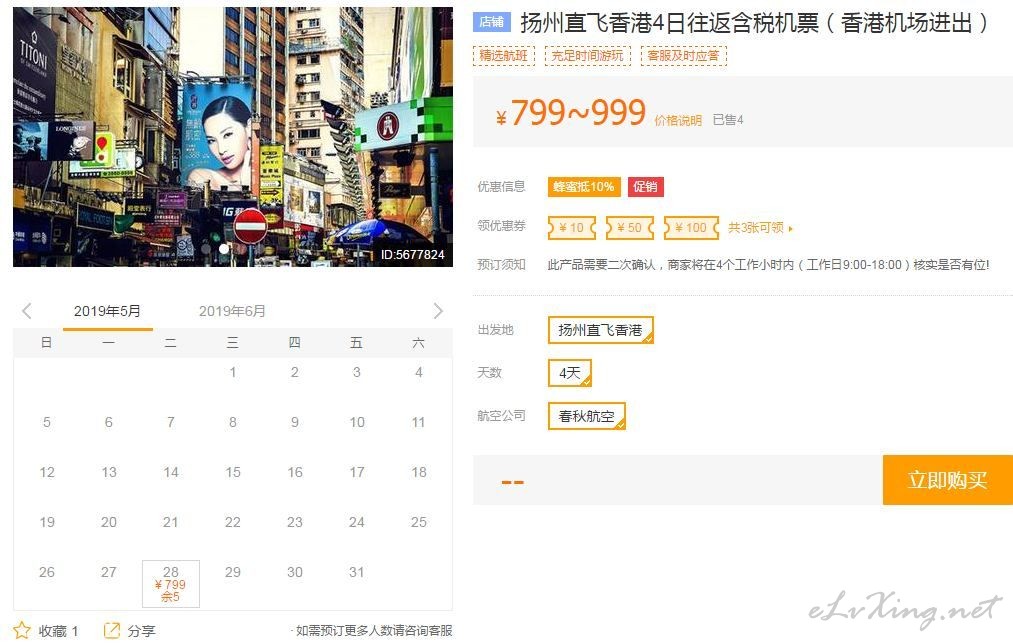Select airline option 春秋航空
Screen dimensions: 1013x643
pyautogui.click(x=587, y=416)
